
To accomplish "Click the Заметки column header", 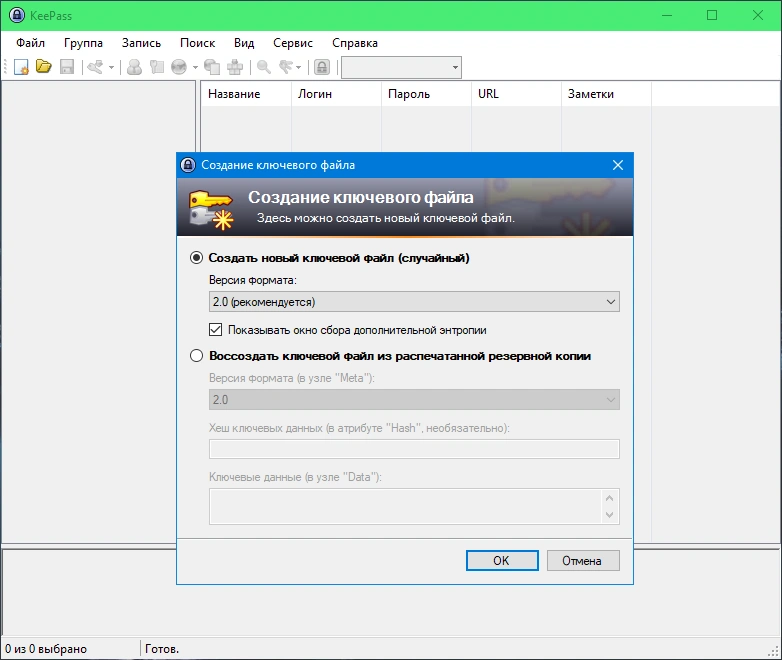I will pos(606,94).
